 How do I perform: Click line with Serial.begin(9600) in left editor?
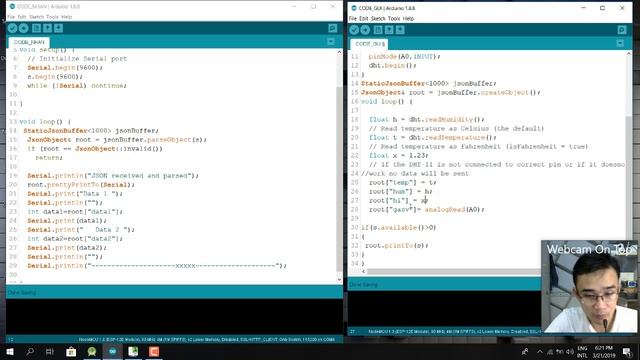65,68
